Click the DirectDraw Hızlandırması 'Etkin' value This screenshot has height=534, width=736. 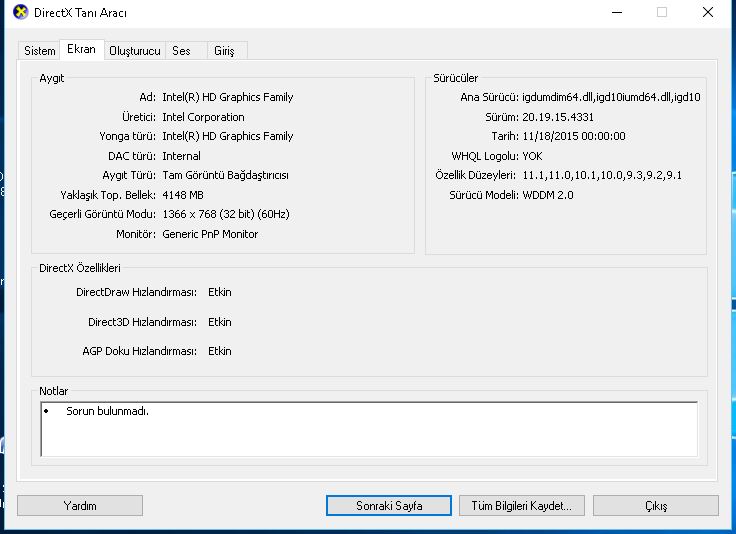220,292
